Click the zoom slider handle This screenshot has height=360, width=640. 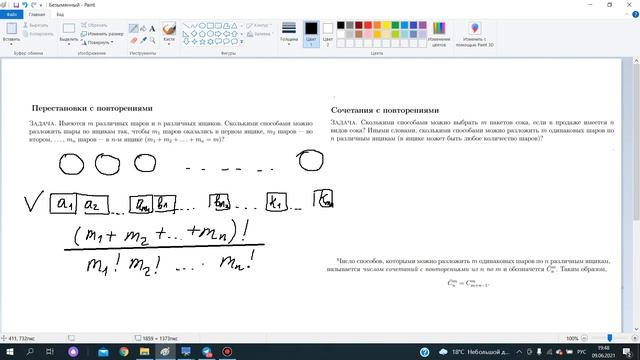coord(610,338)
